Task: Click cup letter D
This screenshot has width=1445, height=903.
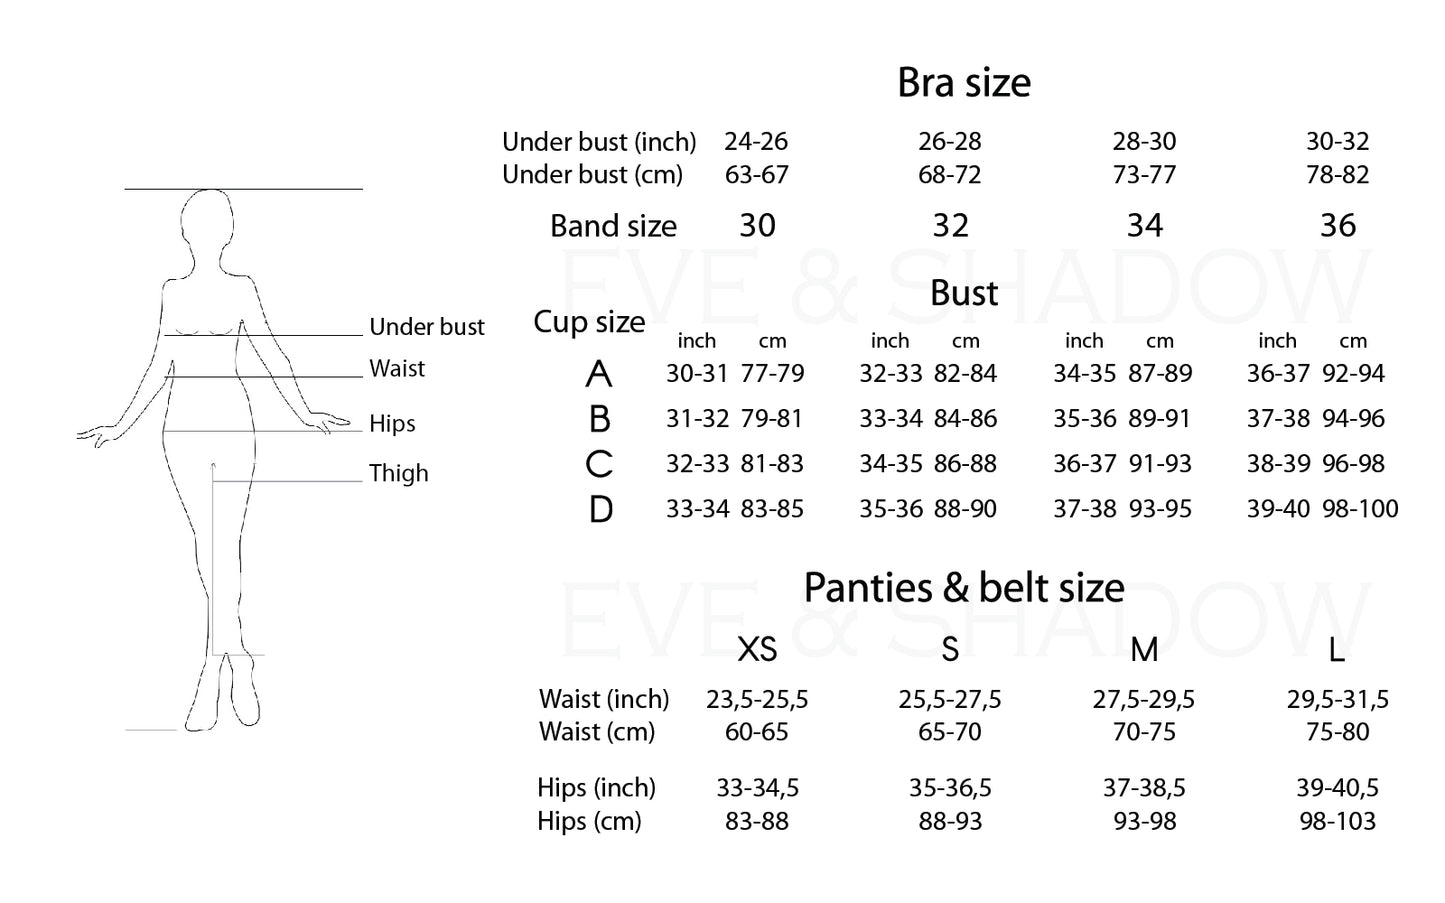Action: 600,510
